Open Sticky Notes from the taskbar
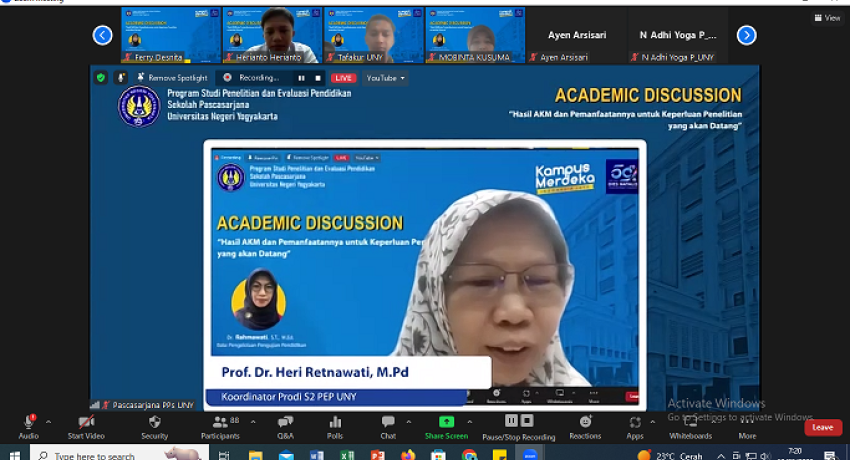 coord(499,455)
